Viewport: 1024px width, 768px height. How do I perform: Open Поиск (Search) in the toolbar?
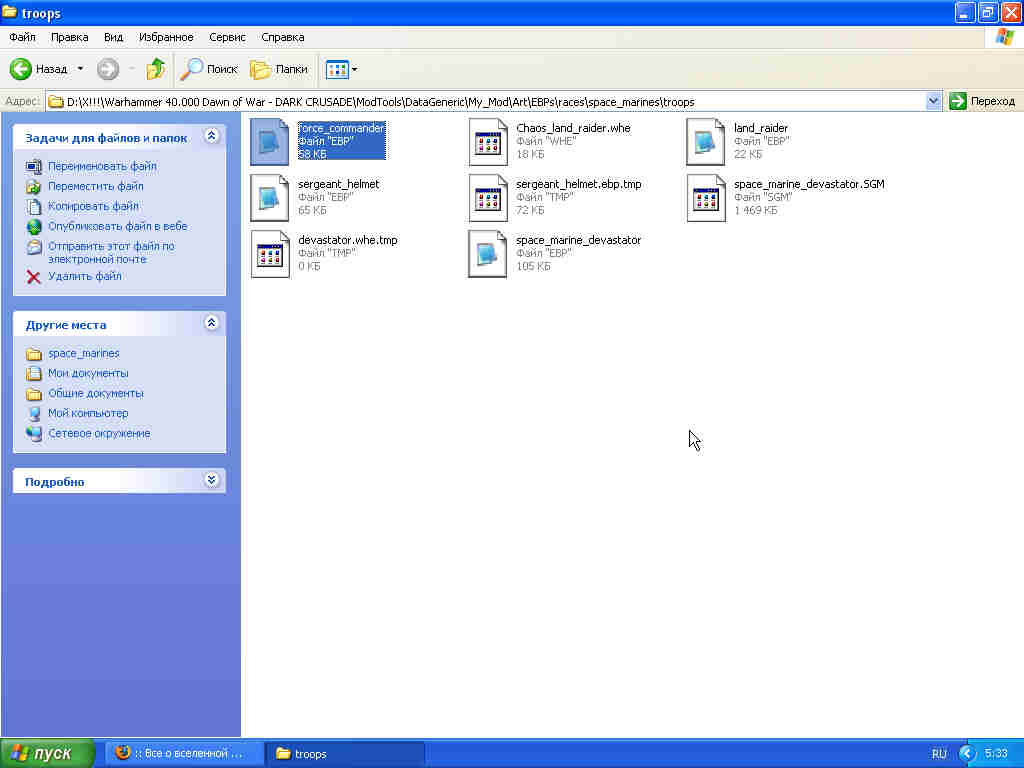pos(209,69)
